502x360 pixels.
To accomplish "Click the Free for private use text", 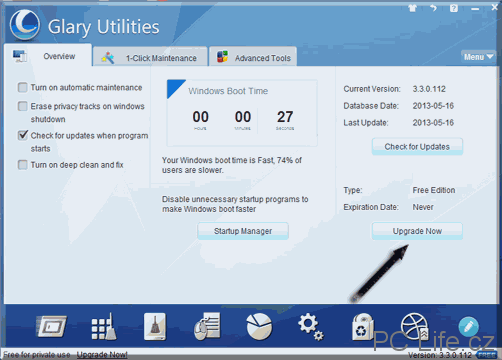I will pyautogui.click(x=37, y=355).
